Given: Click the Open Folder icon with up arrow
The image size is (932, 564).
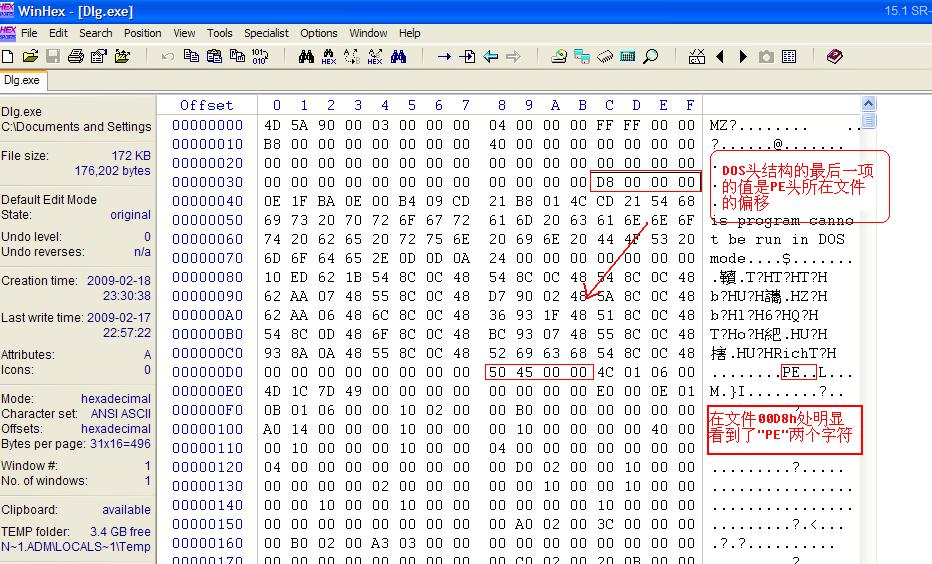Looking at the screenshot, I should (122, 56).
